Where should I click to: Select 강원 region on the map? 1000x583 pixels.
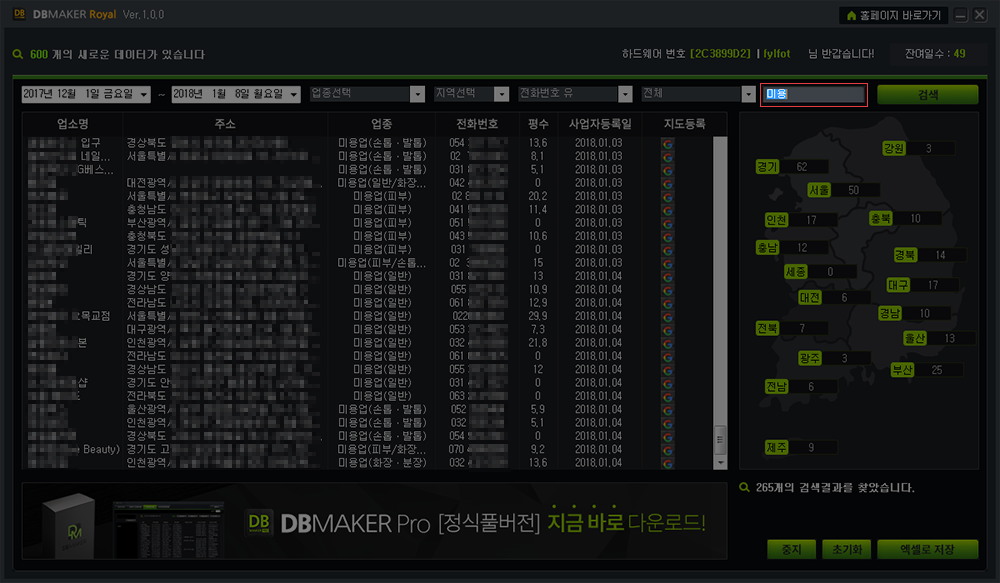pos(893,148)
